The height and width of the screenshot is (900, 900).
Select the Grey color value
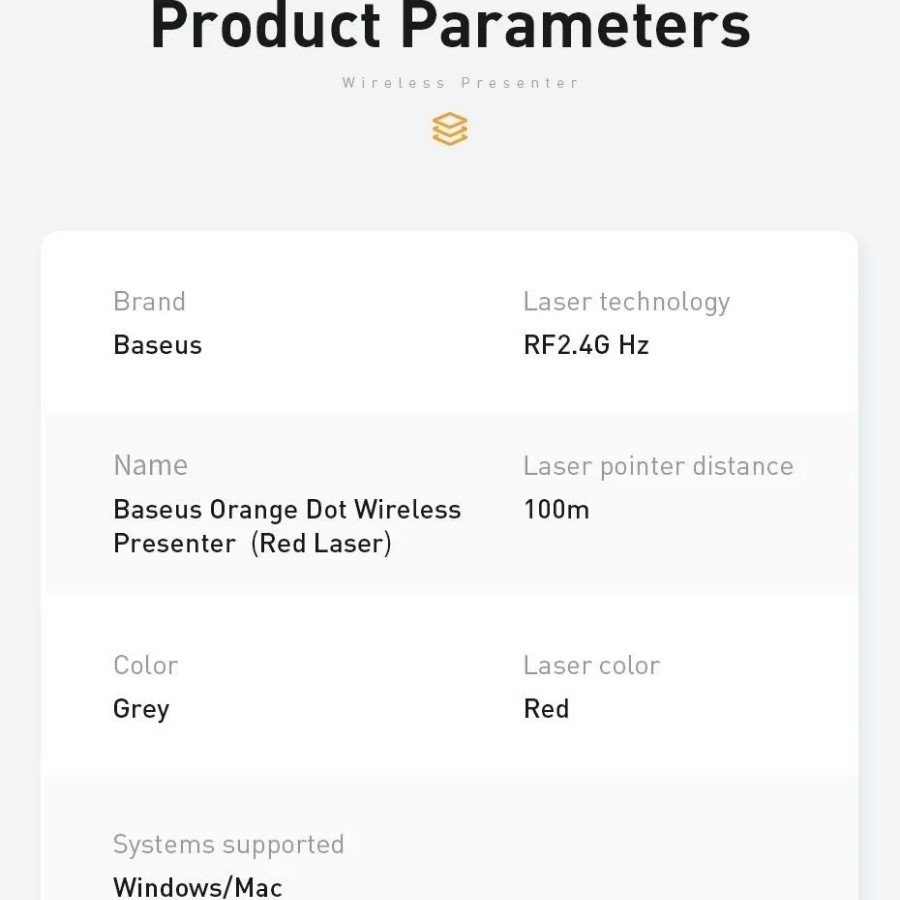pyautogui.click(x=141, y=709)
